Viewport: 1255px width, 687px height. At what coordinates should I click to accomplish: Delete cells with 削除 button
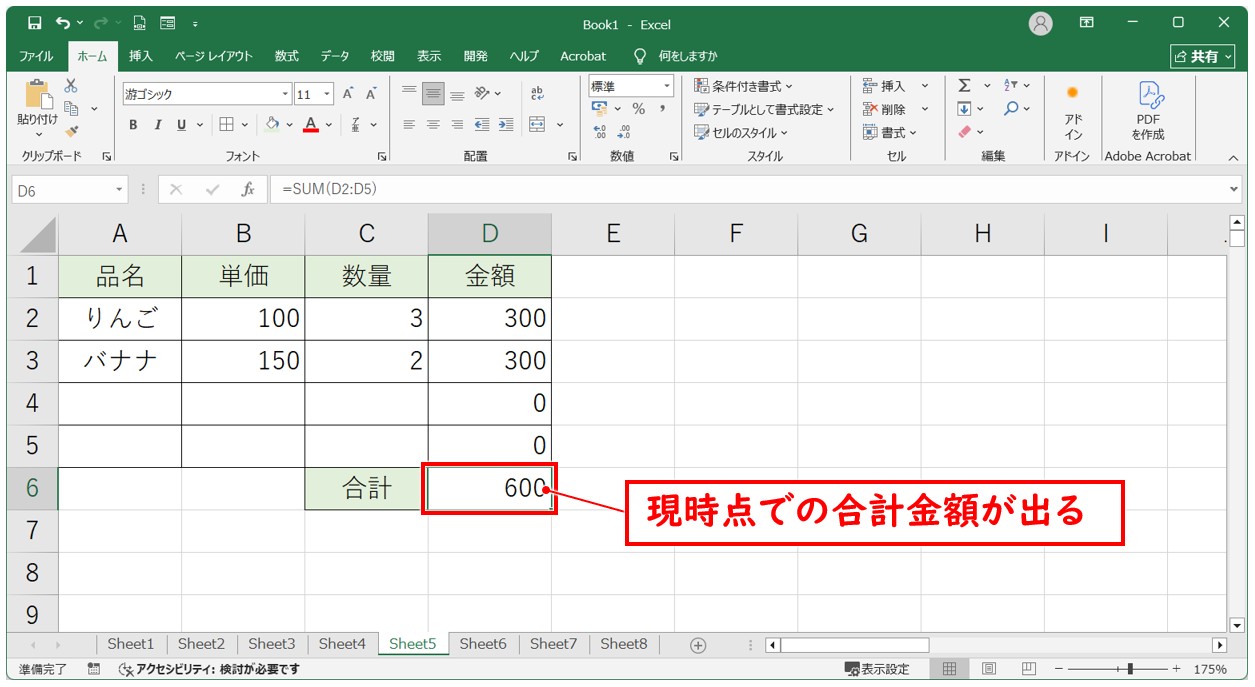pos(884,109)
